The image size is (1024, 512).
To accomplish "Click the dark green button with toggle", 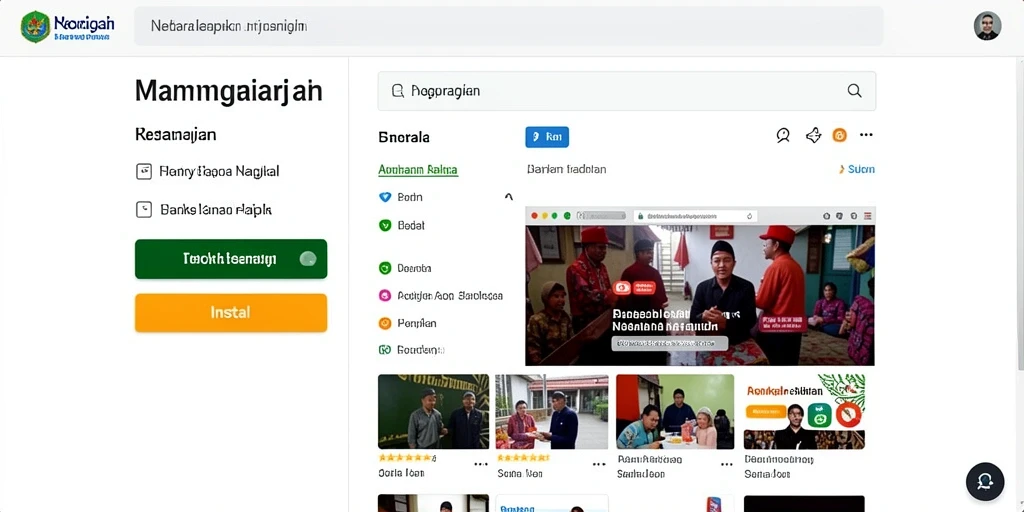I will 231,259.
